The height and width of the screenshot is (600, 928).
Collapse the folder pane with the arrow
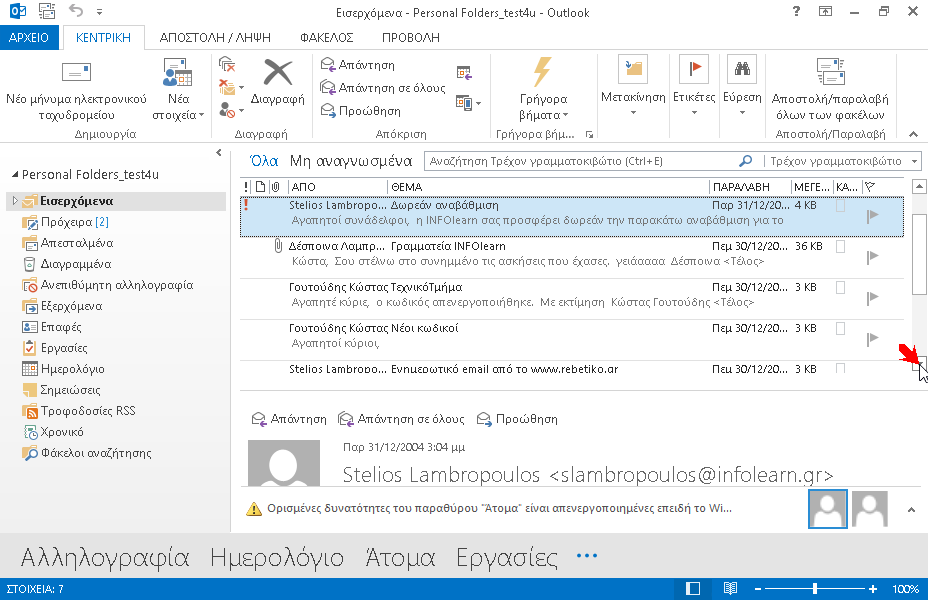point(219,153)
